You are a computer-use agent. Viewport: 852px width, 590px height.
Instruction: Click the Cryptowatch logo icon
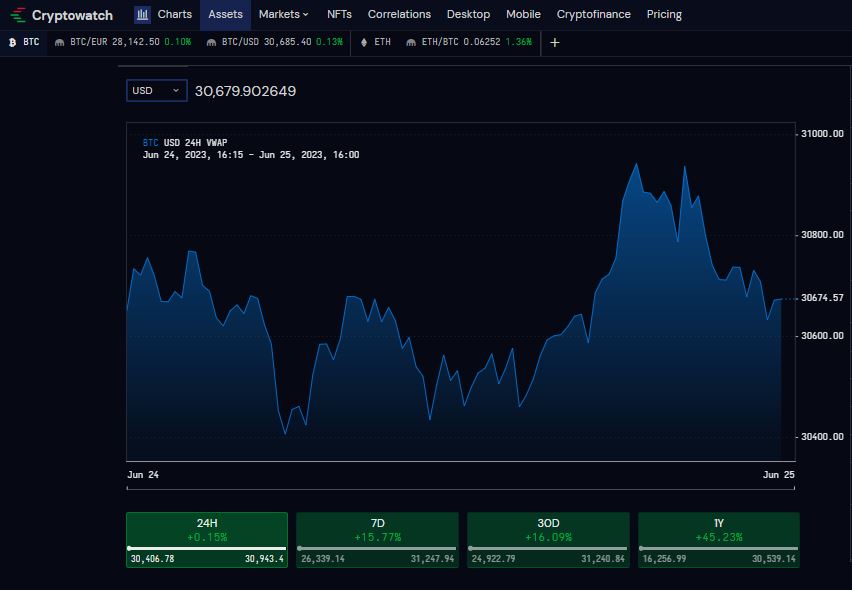pyautogui.click(x=18, y=15)
